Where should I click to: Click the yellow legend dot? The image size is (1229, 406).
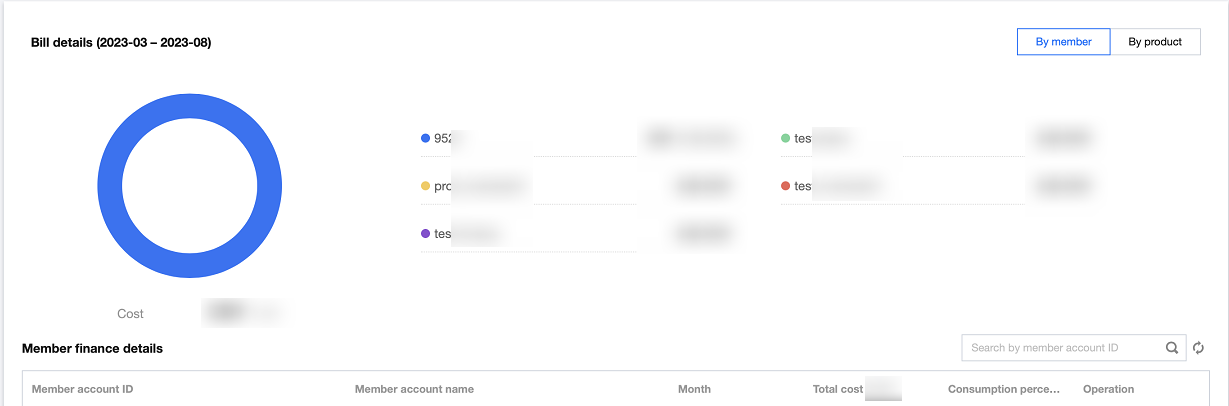pyautogui.click(x=426, y=186)
